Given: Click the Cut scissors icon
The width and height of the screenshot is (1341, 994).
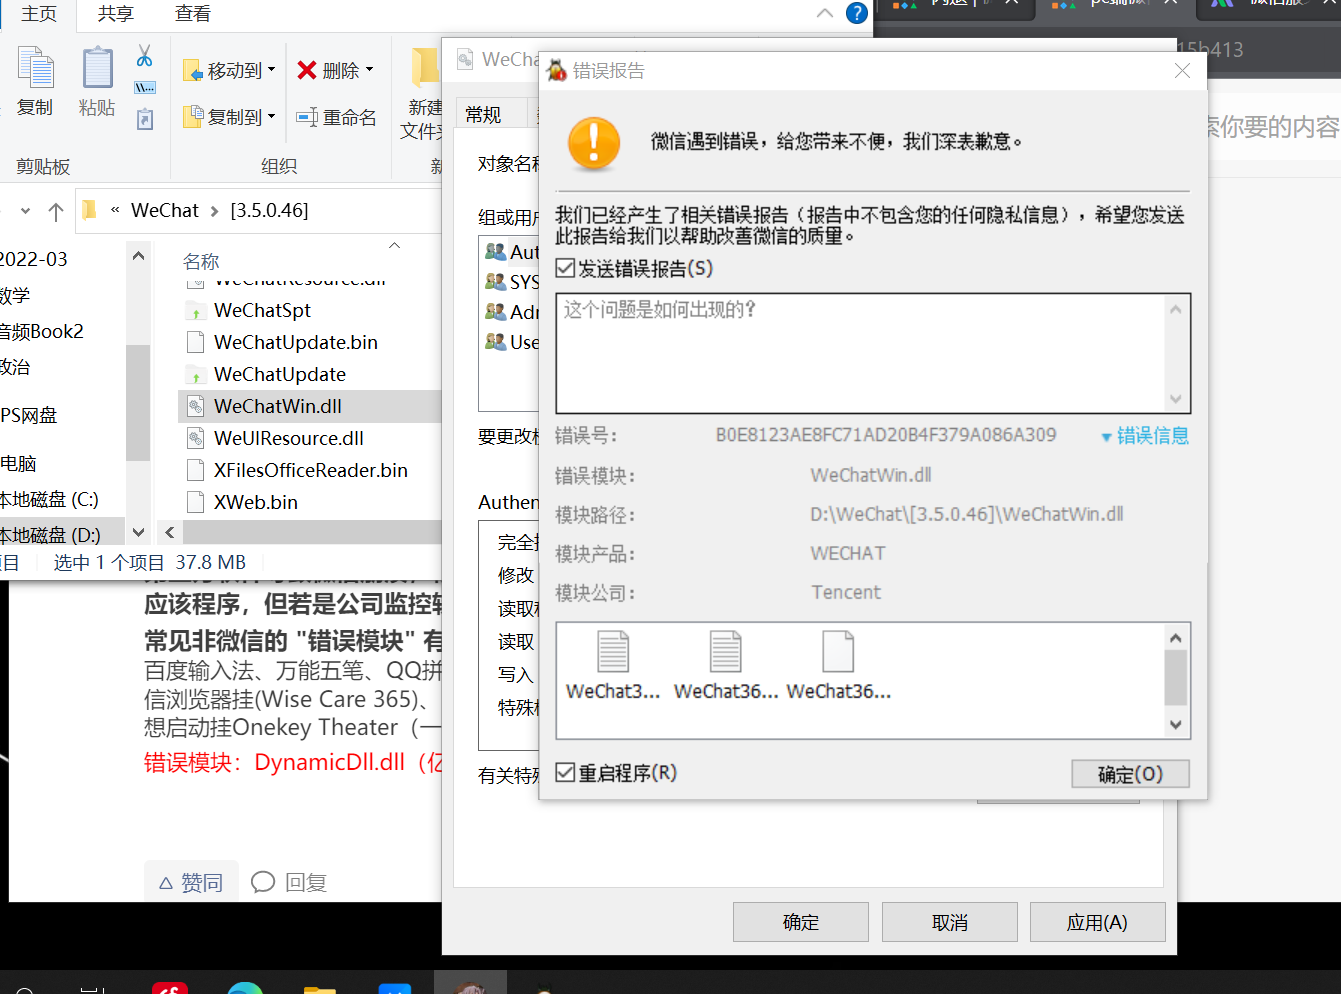Looking at the screenshot, I should 145,55.
